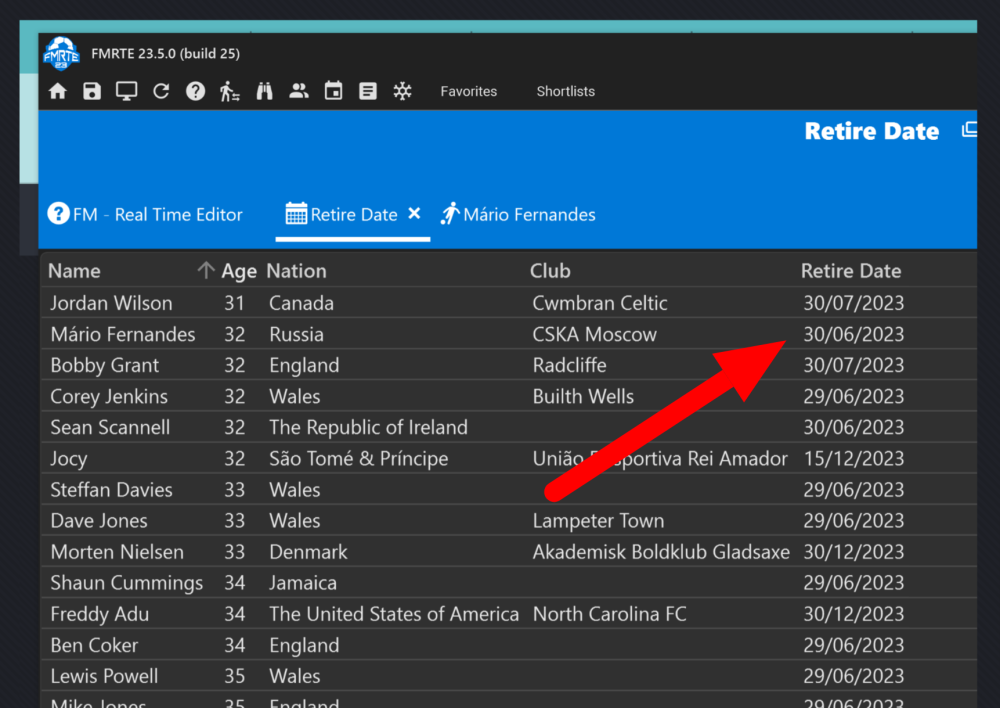The image size is (1000, 708).
Task: Click the CSKA Moscow club cell
Action: point(594,334)
